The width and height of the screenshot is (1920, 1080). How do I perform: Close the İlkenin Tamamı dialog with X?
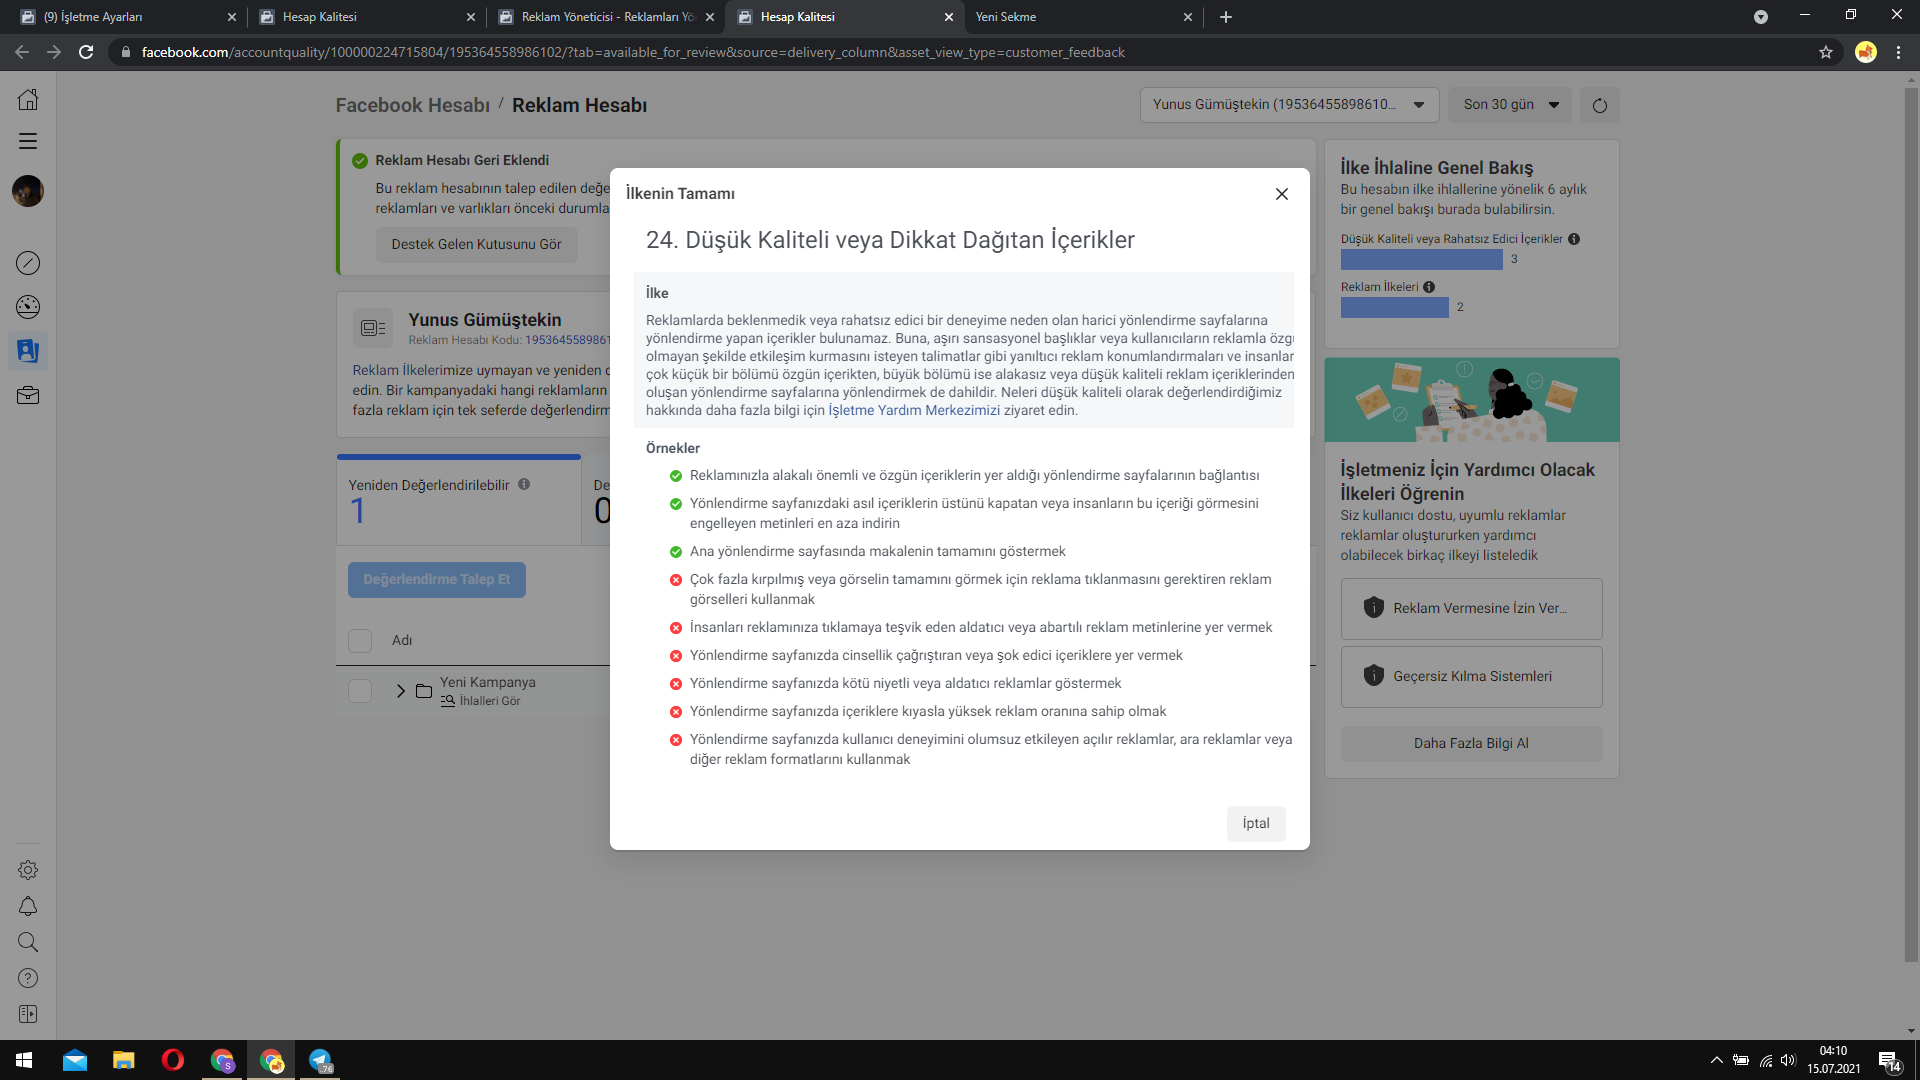(1281, 194)
